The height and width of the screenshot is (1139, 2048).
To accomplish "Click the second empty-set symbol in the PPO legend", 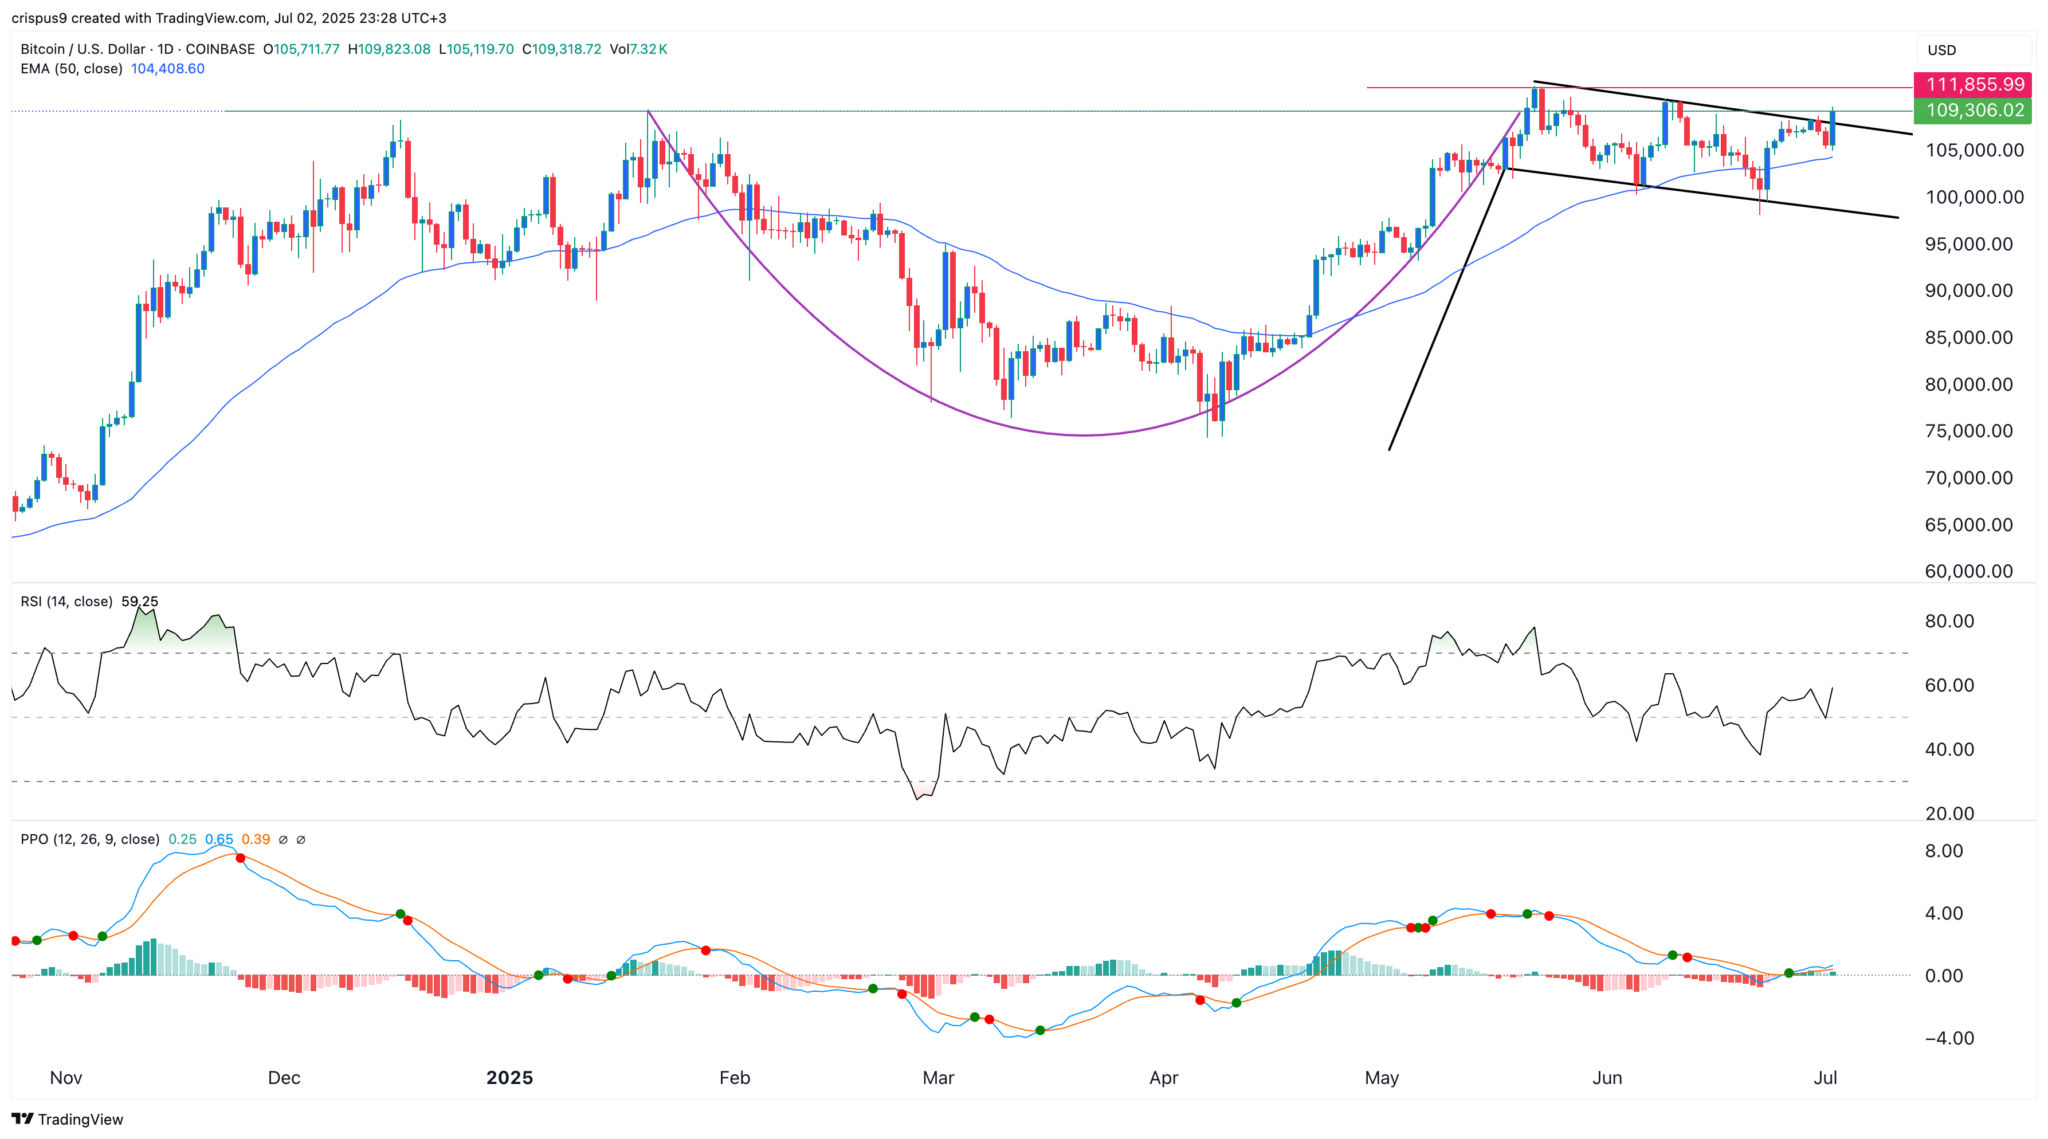I will tap(301, 840).
